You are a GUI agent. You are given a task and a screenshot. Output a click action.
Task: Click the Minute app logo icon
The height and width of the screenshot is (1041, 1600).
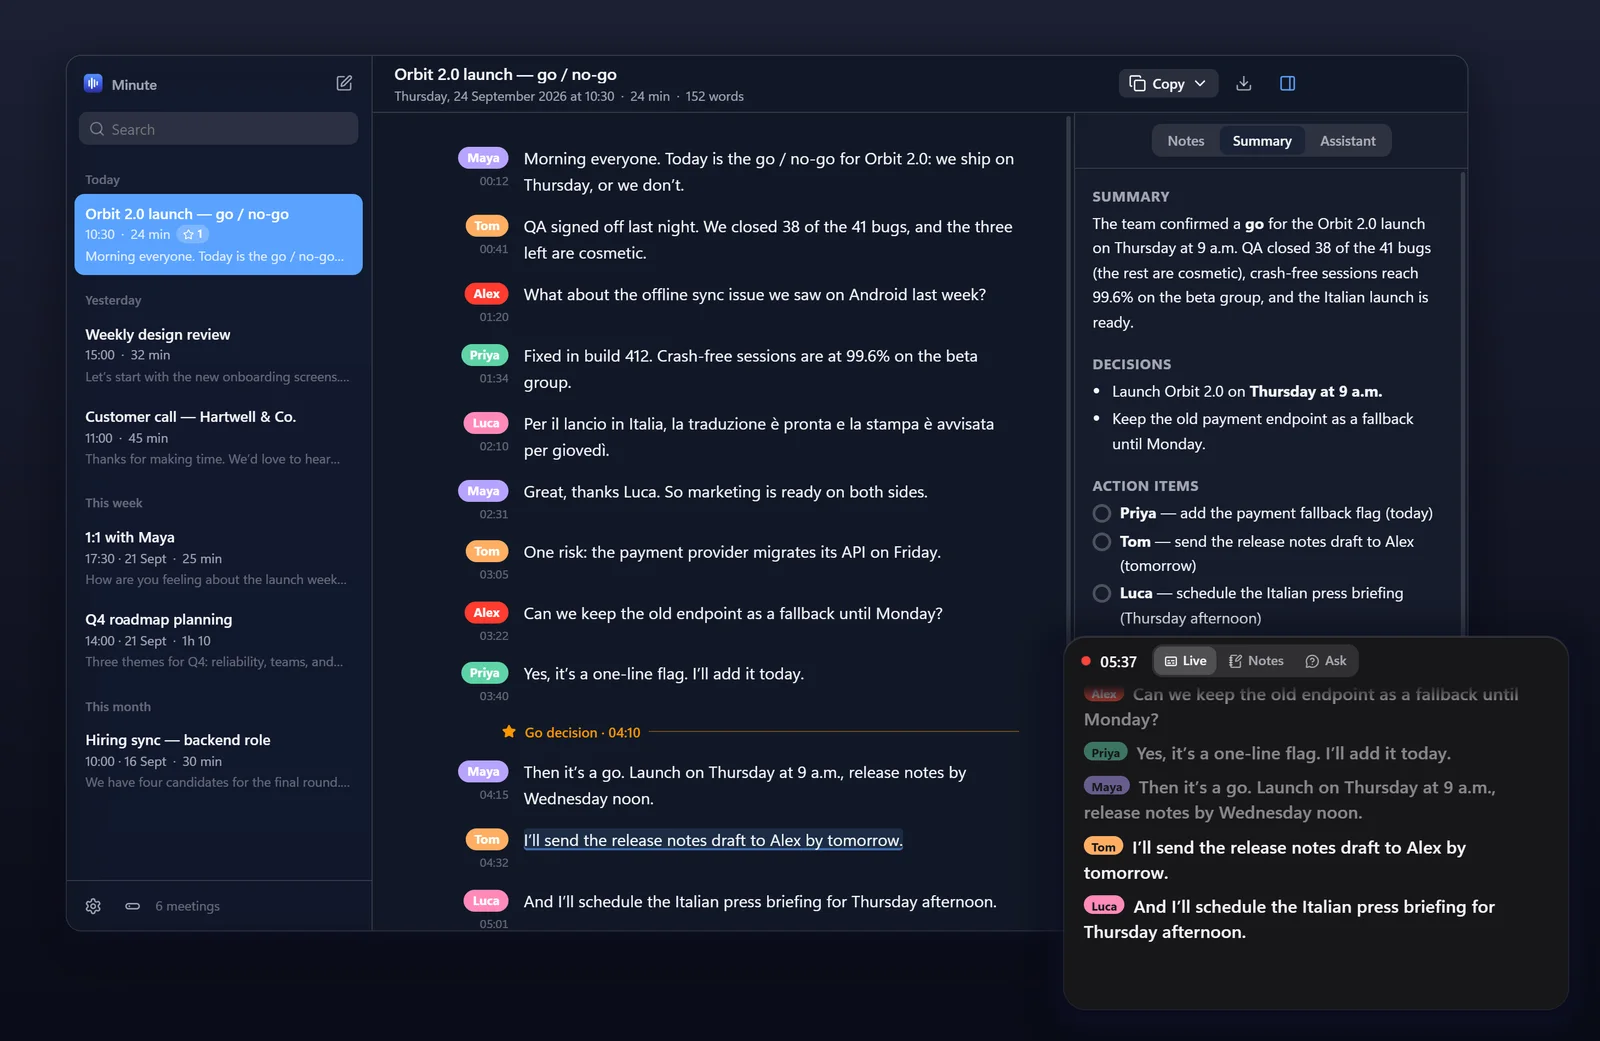[x=93, y=84]
